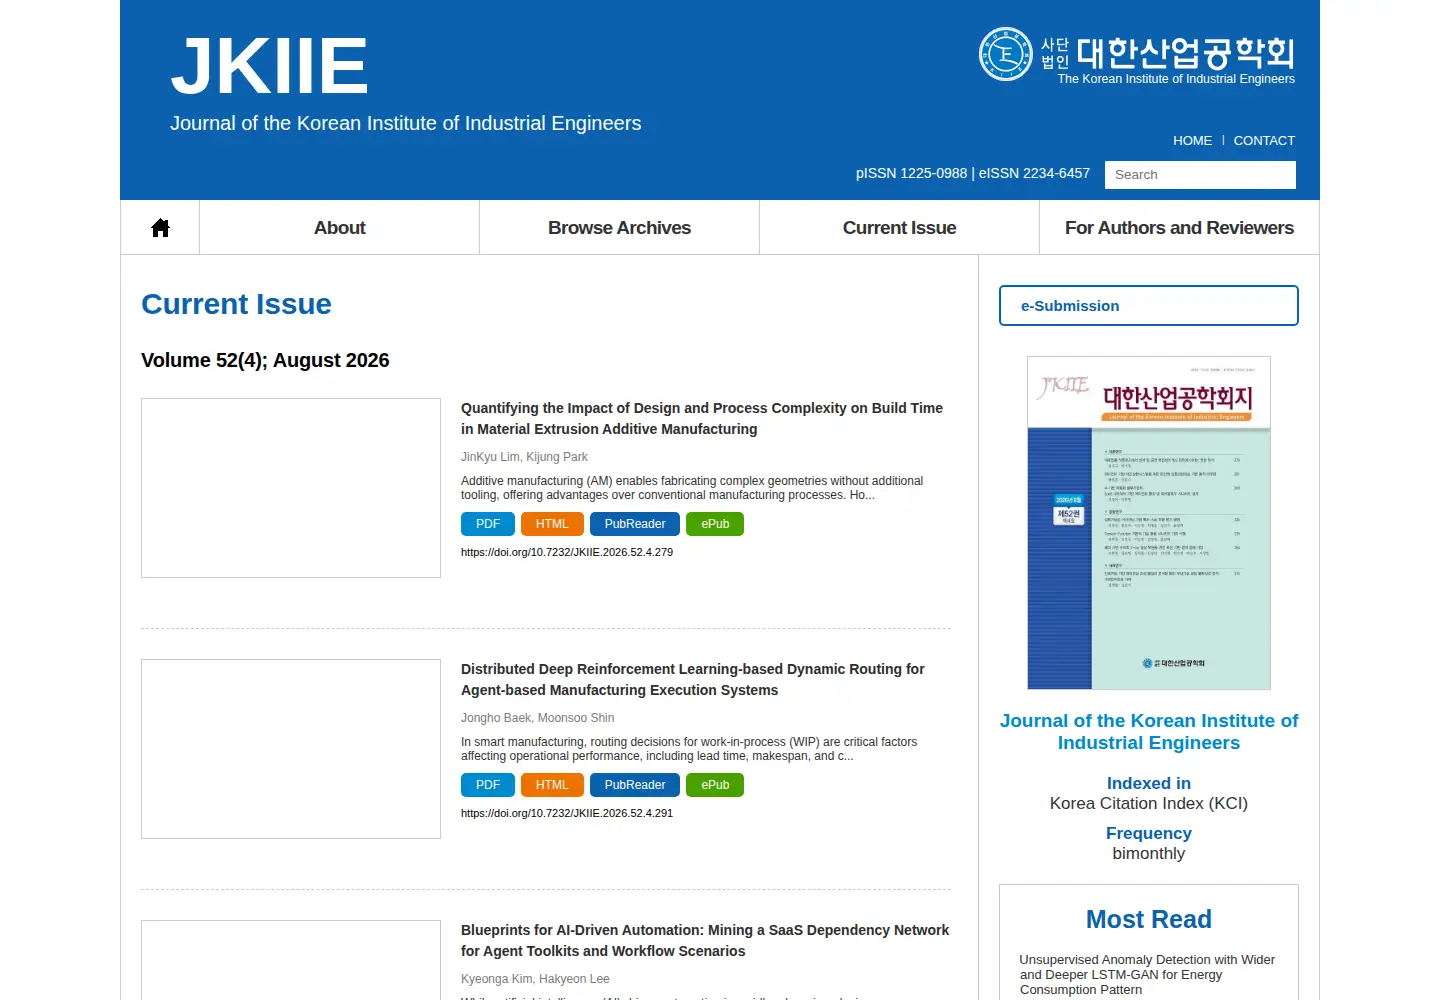Go to the home icon in navigation bar
This screenshot has width=1440, height=1000.
(x=160, y=228)
